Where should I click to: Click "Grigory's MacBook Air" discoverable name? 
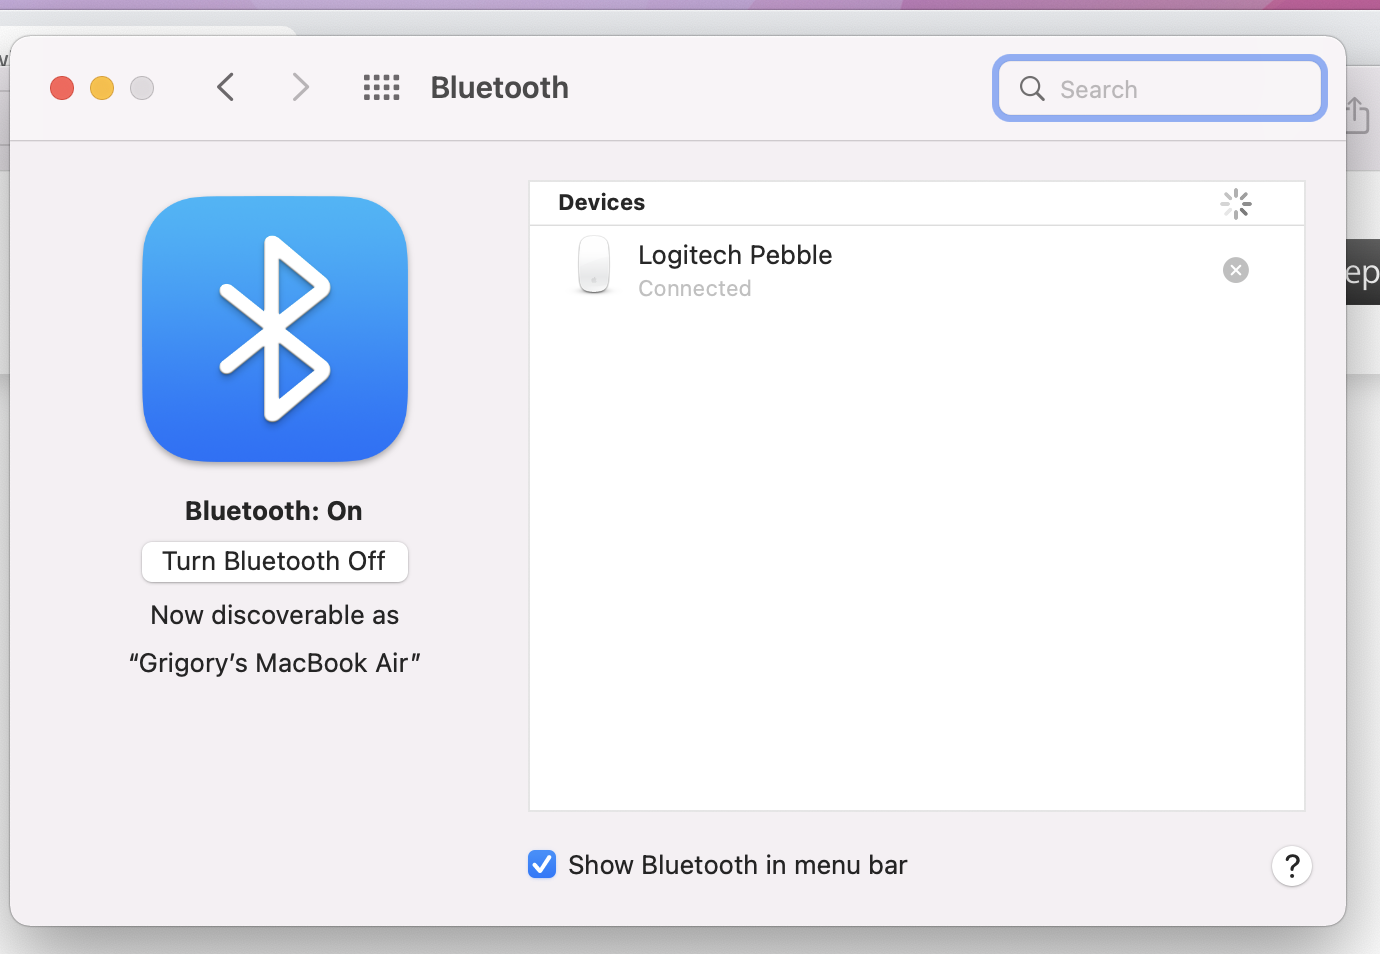pyautogui.click(x=275, y=663)
